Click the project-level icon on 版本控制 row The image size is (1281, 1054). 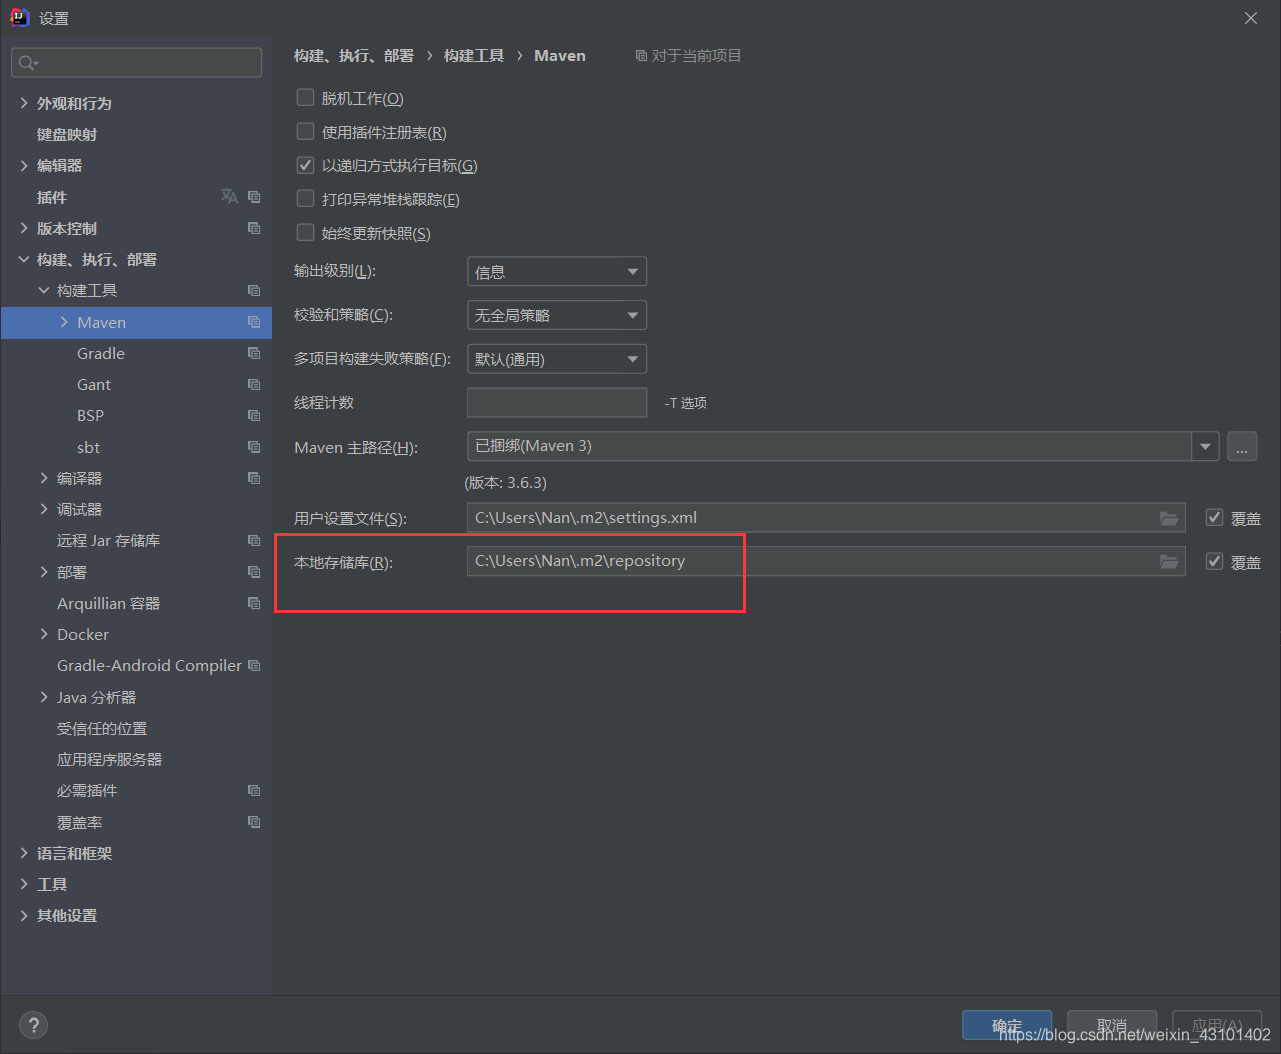coord(254,228)
